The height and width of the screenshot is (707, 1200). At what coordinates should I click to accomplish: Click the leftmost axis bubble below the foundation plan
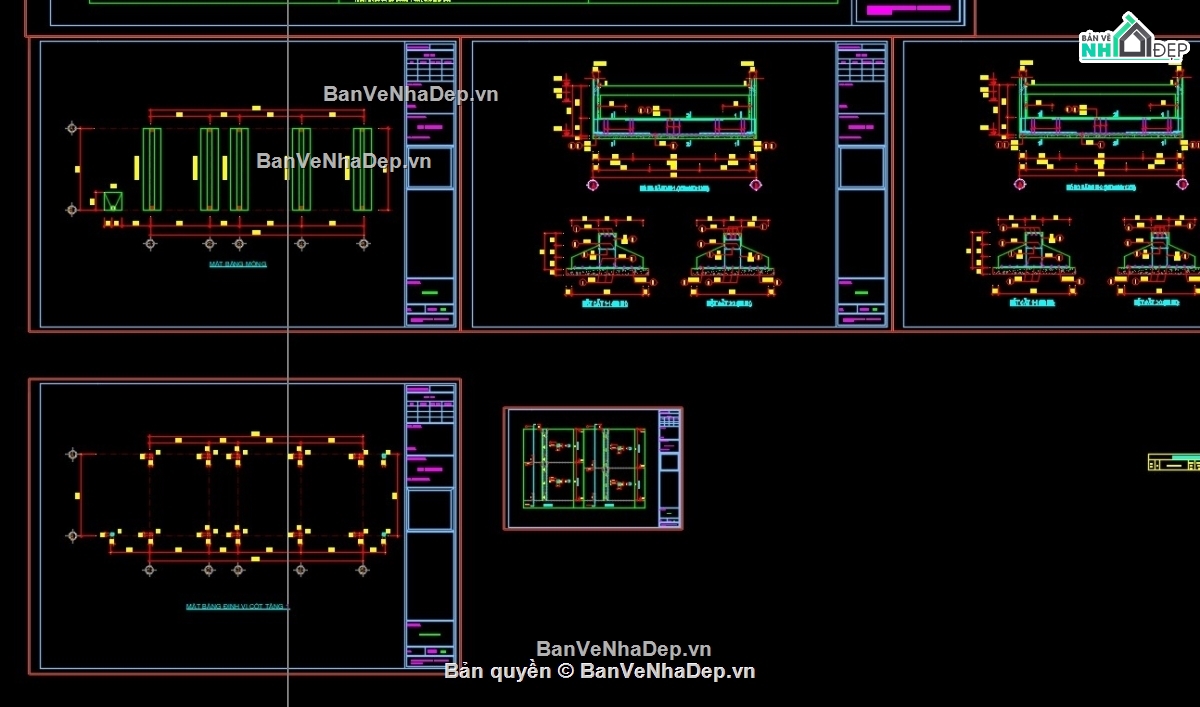click(150, 243)
